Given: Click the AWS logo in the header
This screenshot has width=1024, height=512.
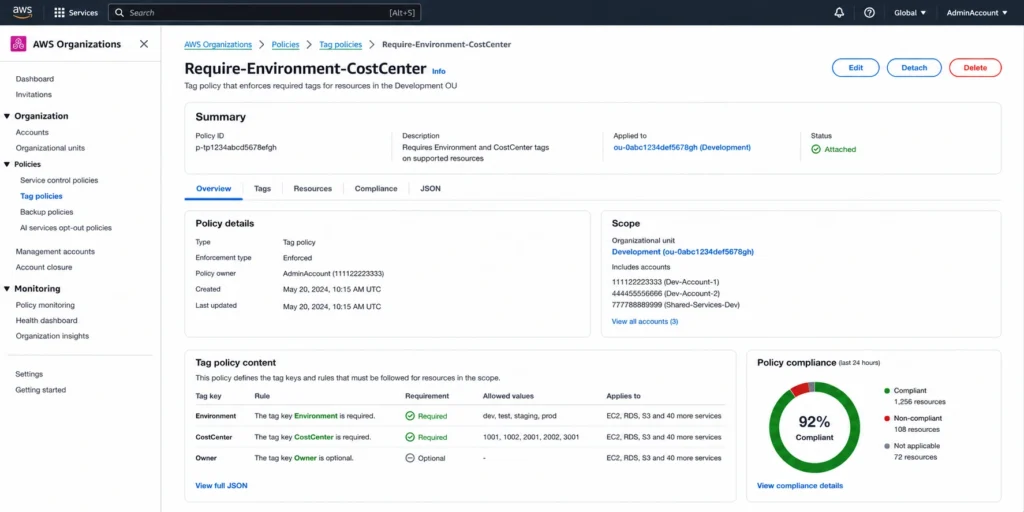Looking at the screenshot, I should (22, 12).
